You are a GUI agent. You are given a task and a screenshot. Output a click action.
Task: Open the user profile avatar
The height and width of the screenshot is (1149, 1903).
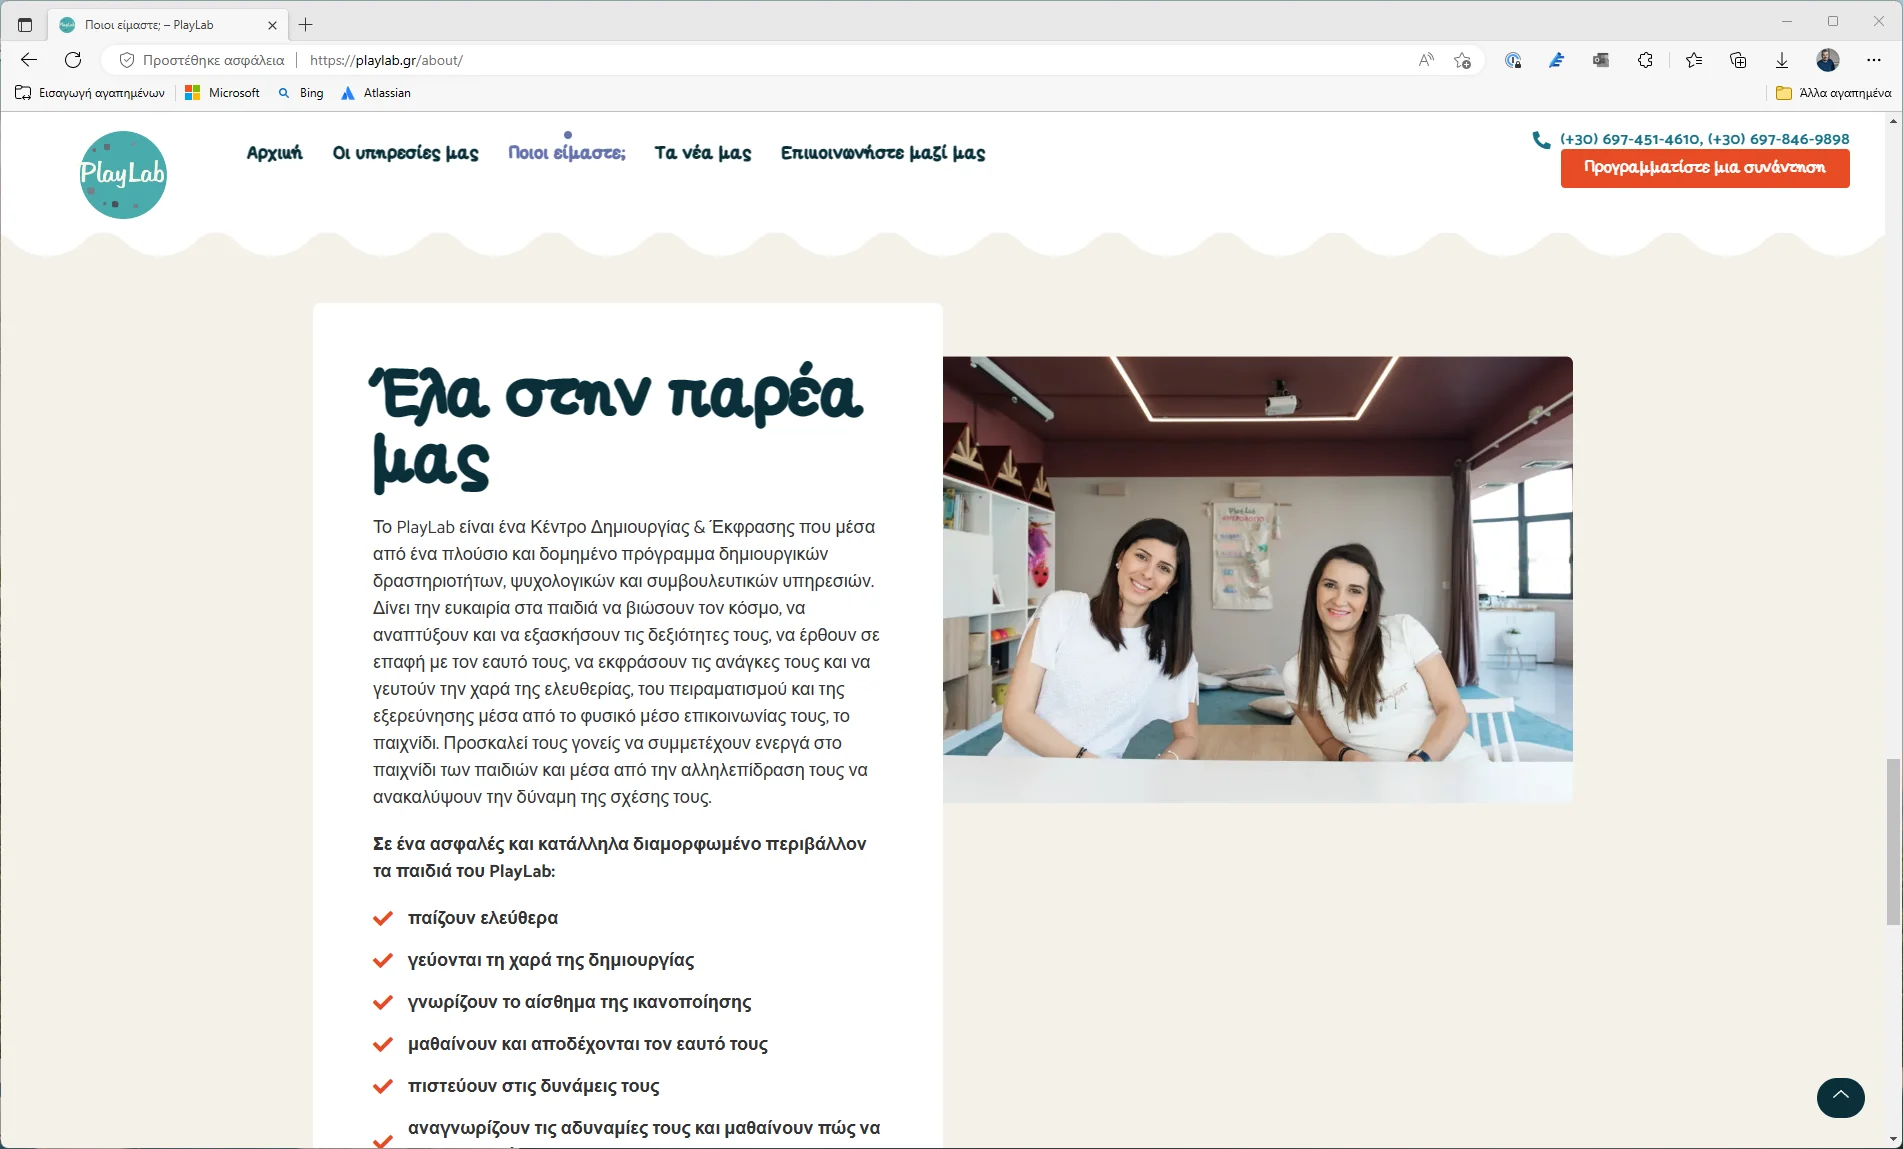click(1828, 60)
